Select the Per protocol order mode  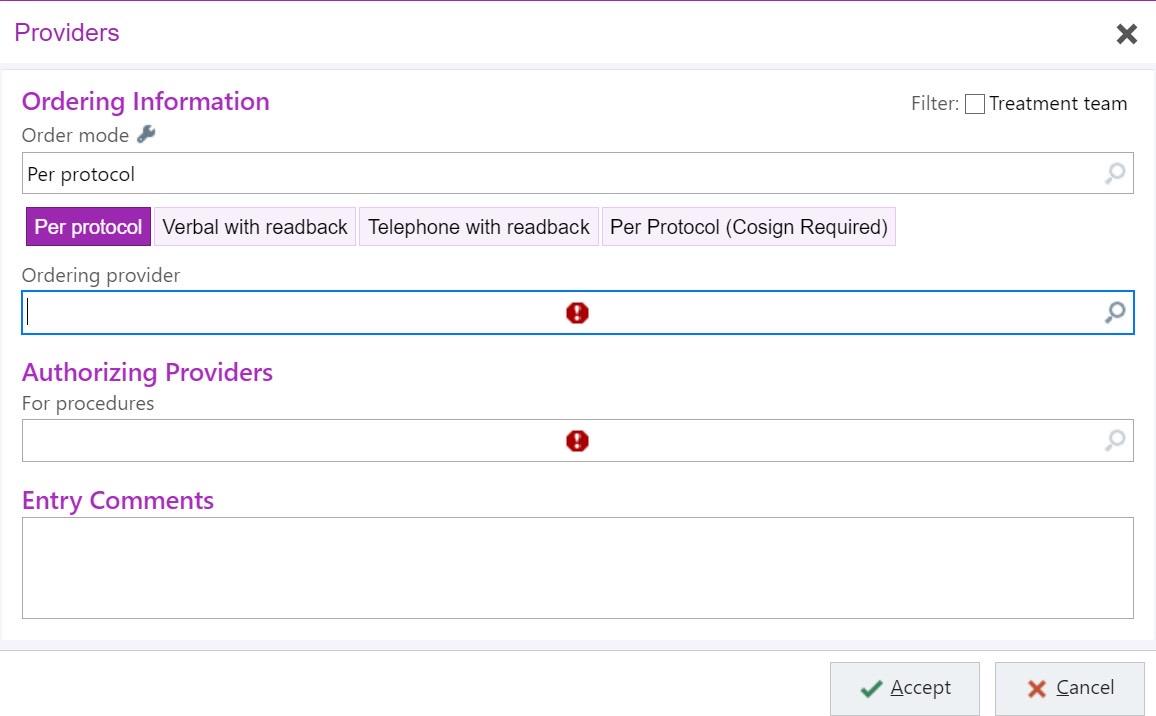(88, 227)
